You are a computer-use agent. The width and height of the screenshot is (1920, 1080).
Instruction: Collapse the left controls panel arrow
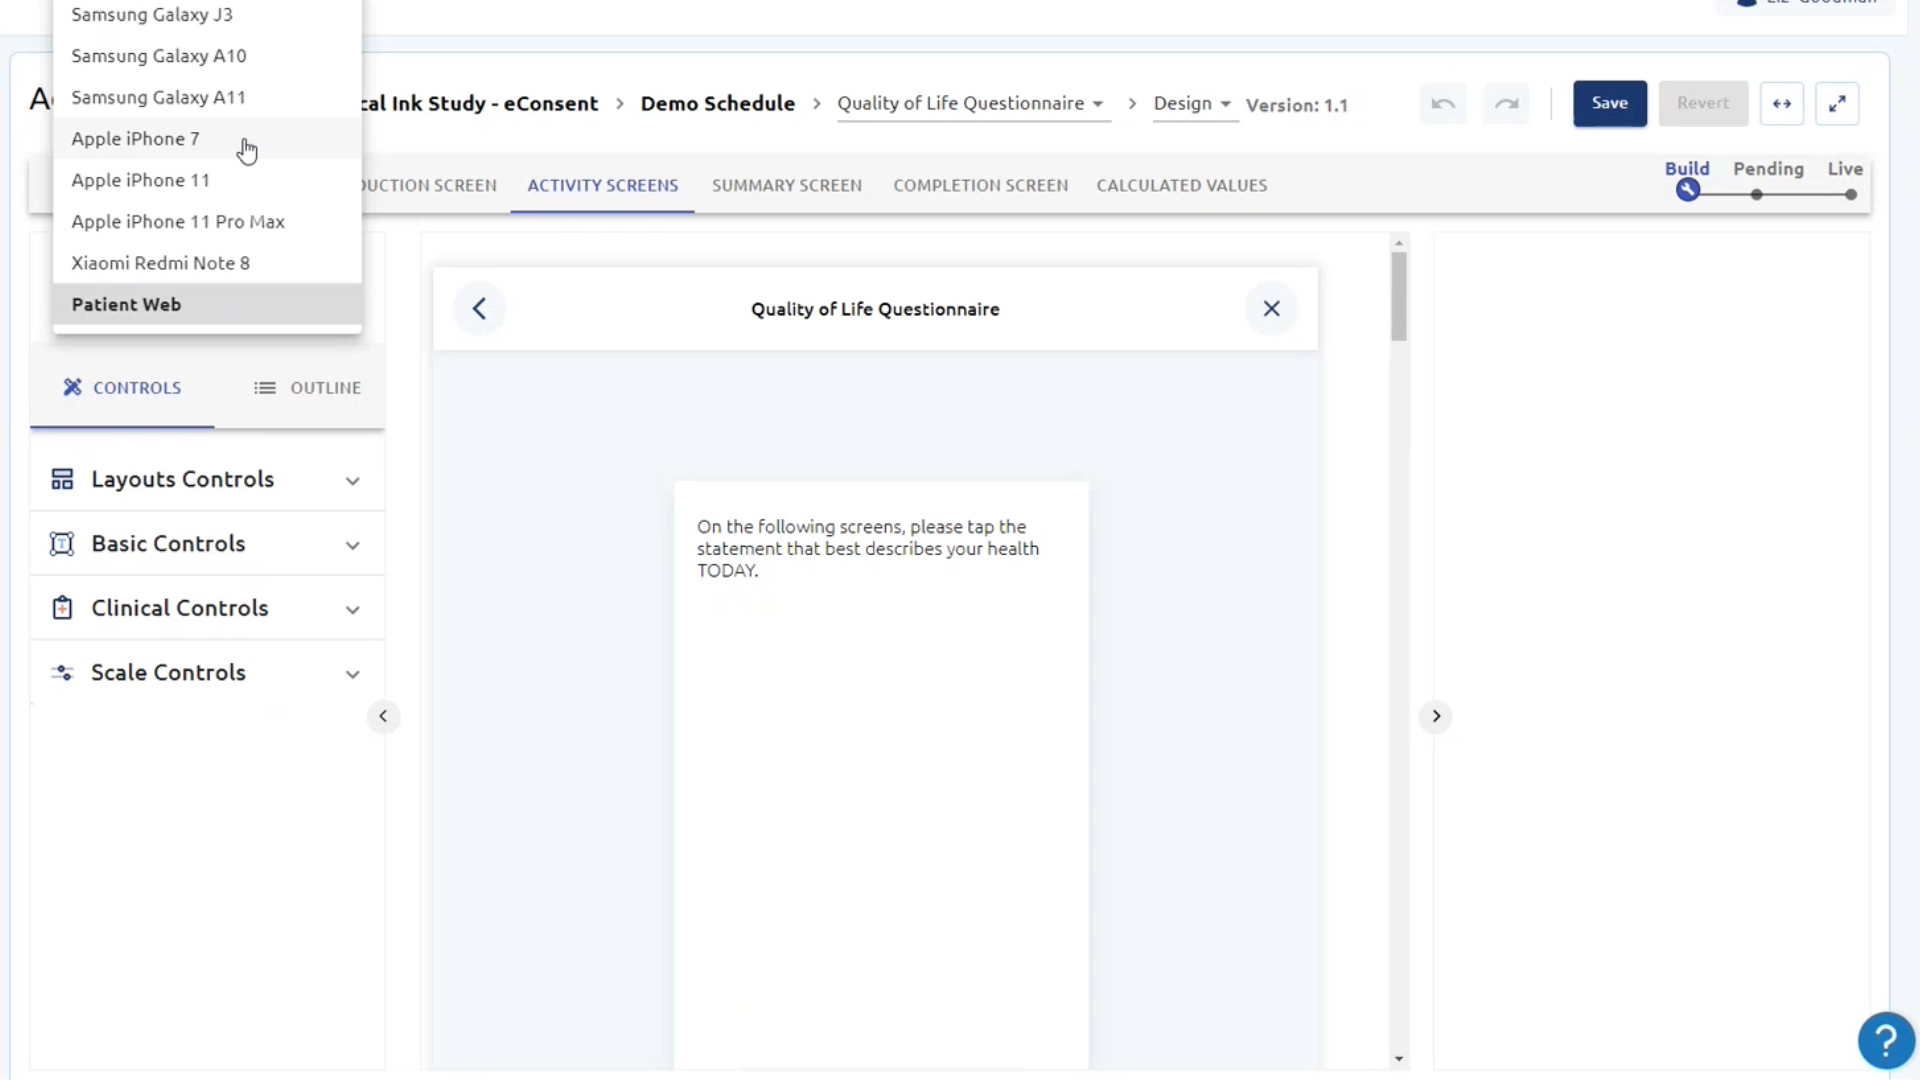click(383, 716)
